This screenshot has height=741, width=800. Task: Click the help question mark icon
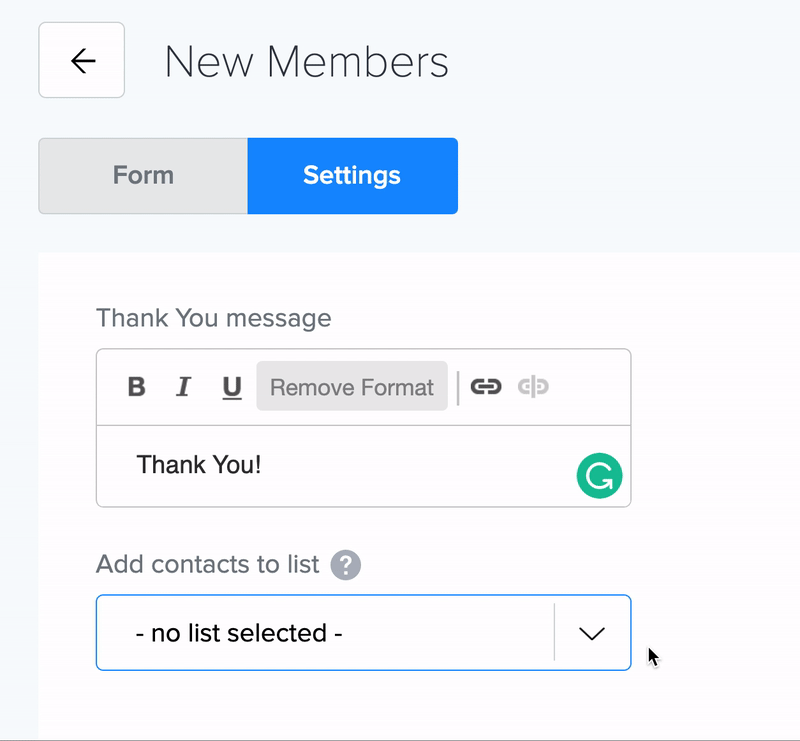346,565
